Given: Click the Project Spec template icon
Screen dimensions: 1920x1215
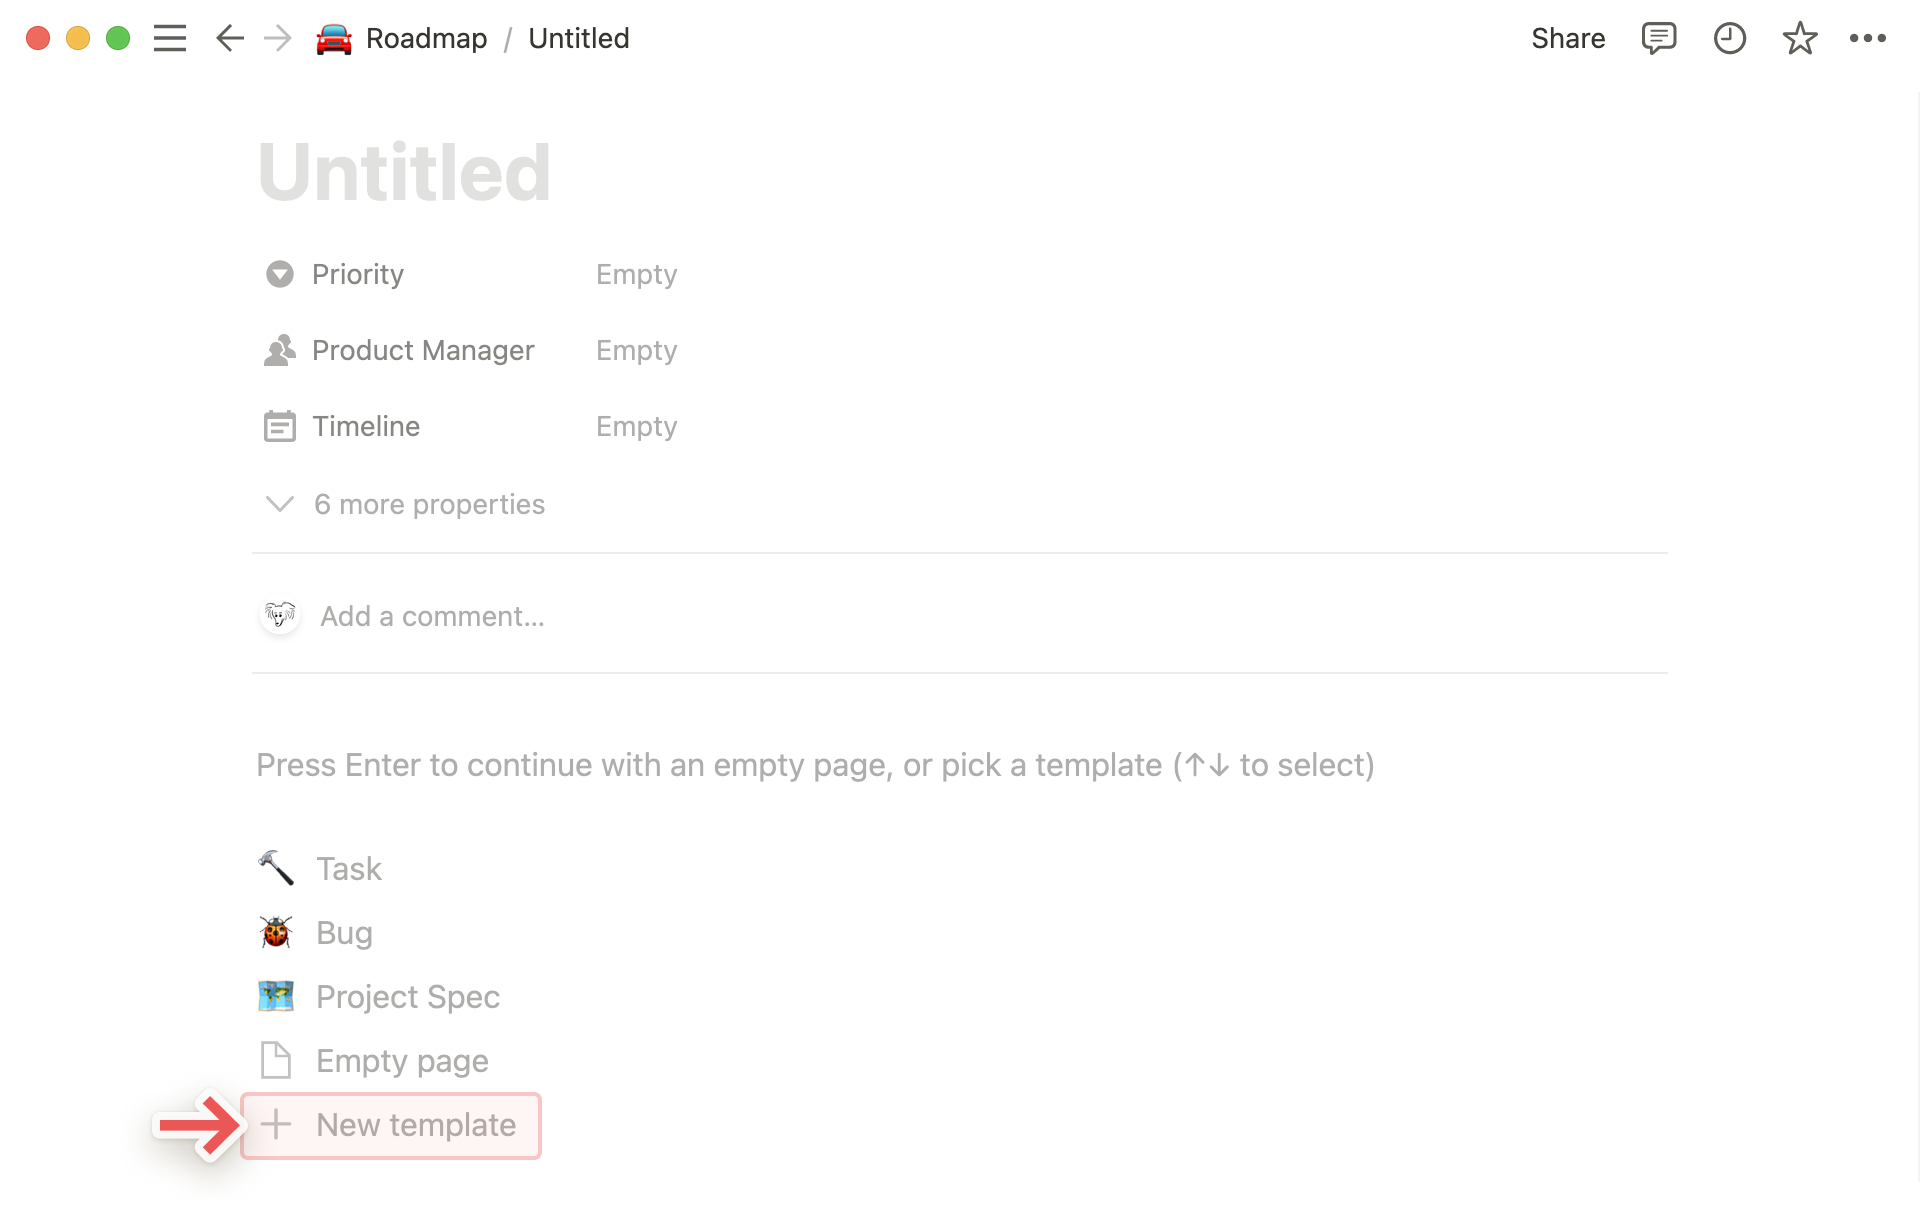Looking at the screenshot, I should pyautogui.click(x=276, y=995).
